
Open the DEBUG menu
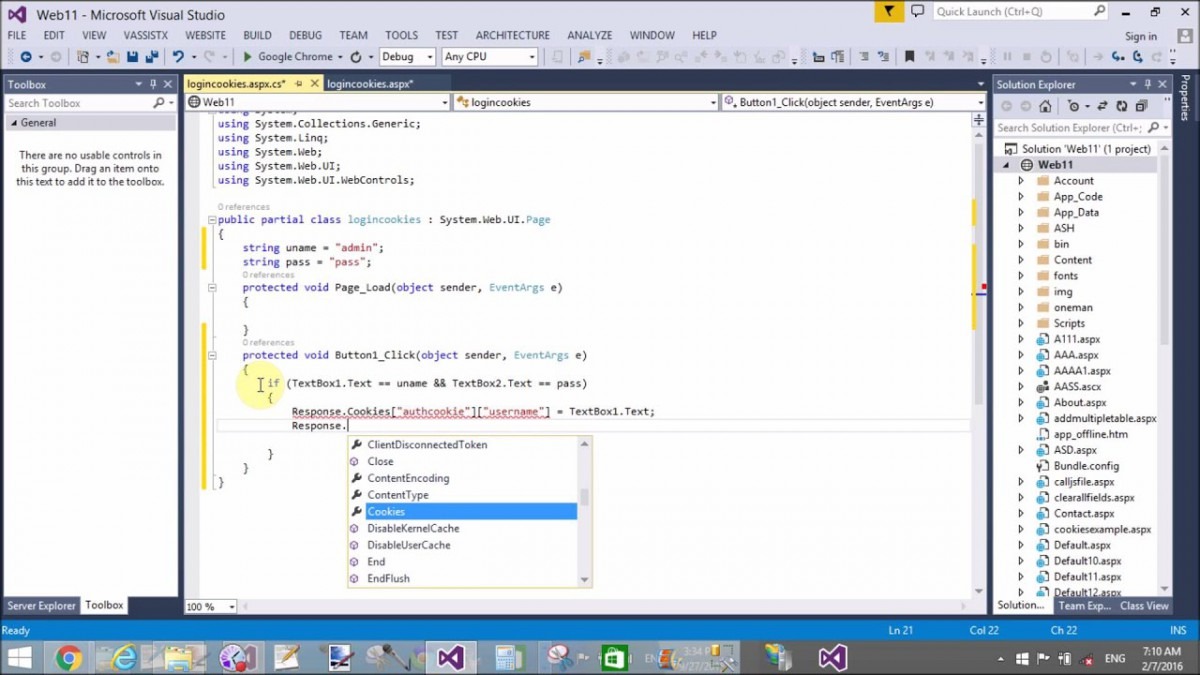coord(305,35)
